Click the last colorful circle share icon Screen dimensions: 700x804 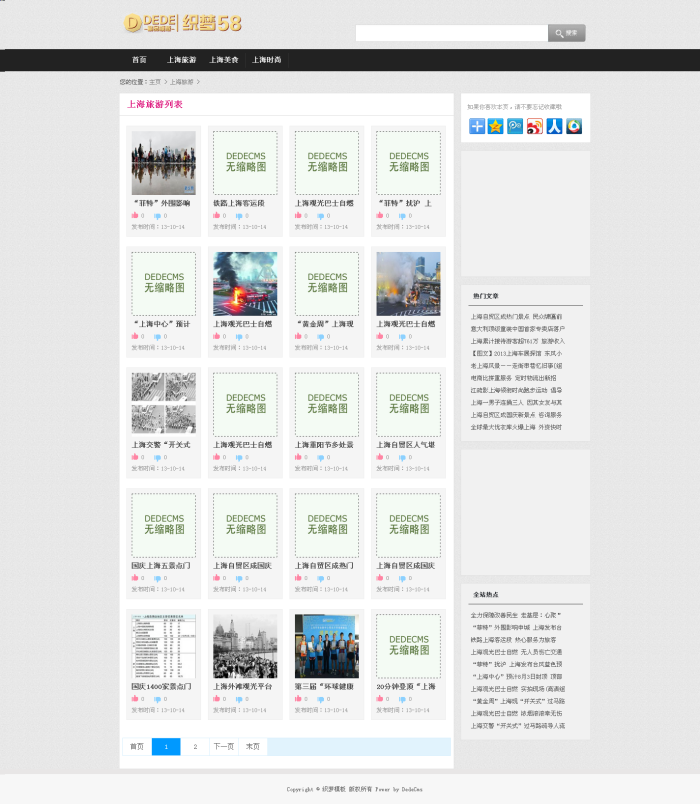[573, 126]
